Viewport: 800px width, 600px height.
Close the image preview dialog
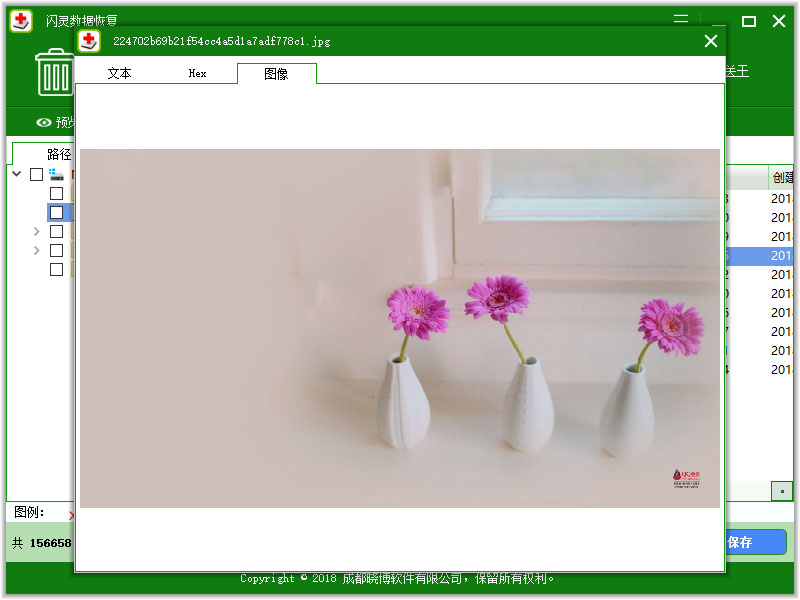[x=711, y=41]
